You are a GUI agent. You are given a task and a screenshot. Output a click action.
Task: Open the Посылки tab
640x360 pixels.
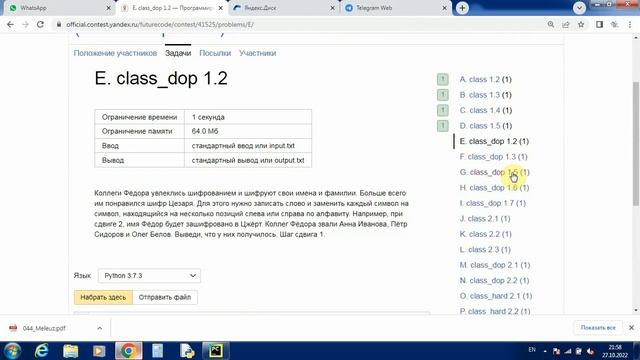click(x=215, y=53)
